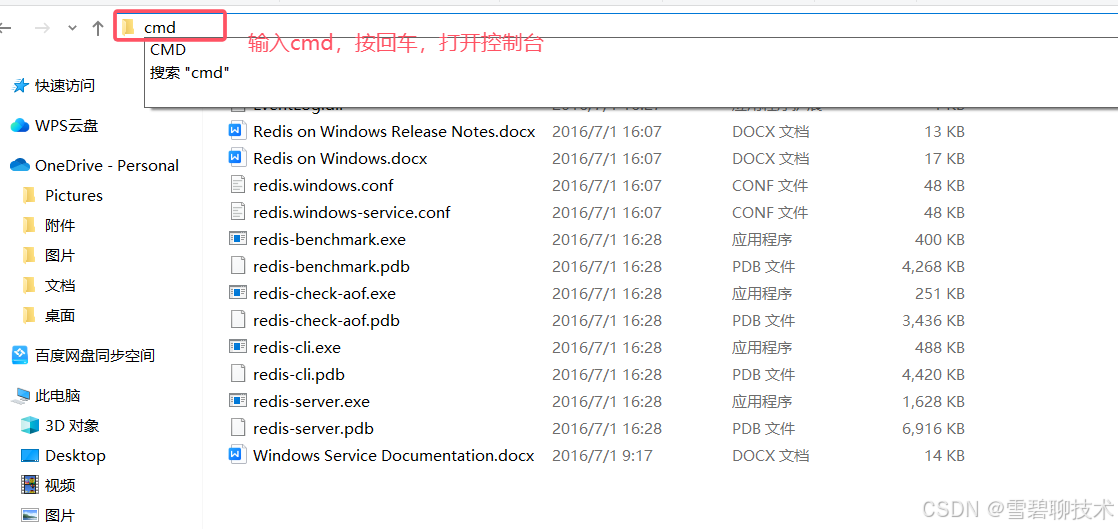The width and height of the screenshot is (1118, 529).
Task: Click the 1,628 KB size cell
Action: coord(933,402)
